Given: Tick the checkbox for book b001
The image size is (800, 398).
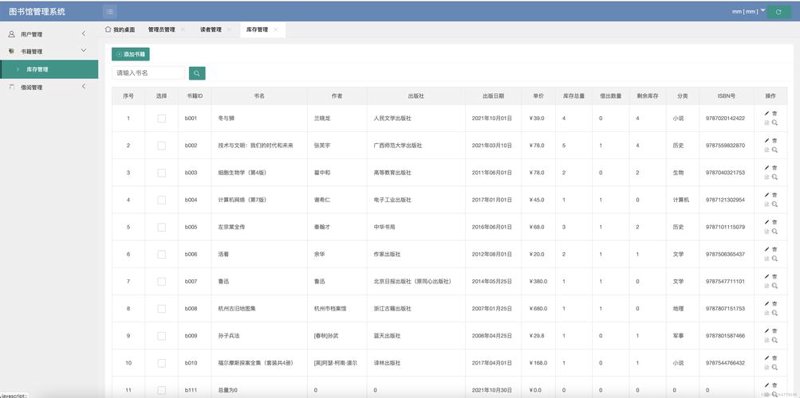Looking at the screenshot, I should tap(161, 118).
